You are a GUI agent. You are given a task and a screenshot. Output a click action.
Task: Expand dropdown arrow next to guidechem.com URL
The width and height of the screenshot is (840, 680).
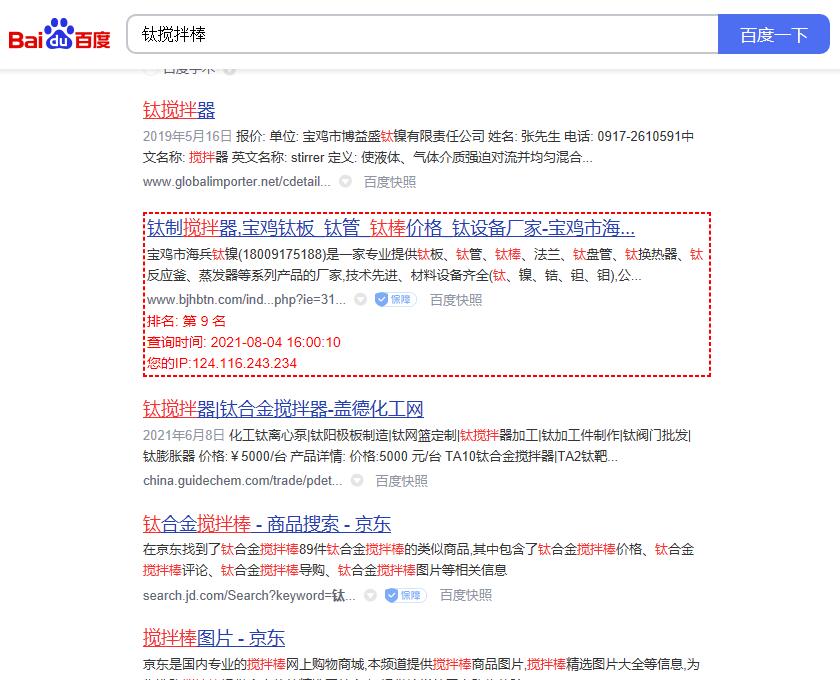[x=357, y=481]
